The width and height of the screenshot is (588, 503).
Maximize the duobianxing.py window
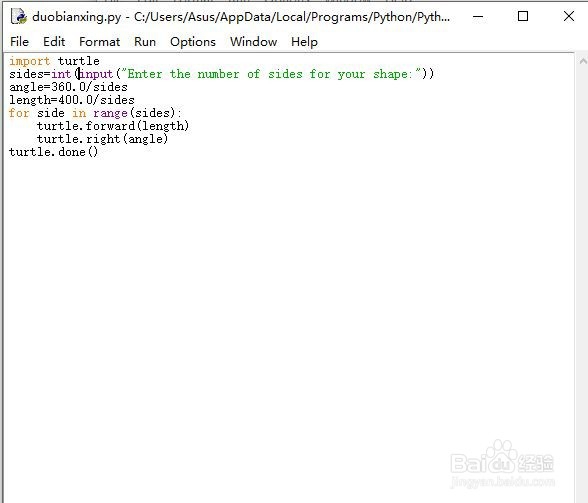523,17
